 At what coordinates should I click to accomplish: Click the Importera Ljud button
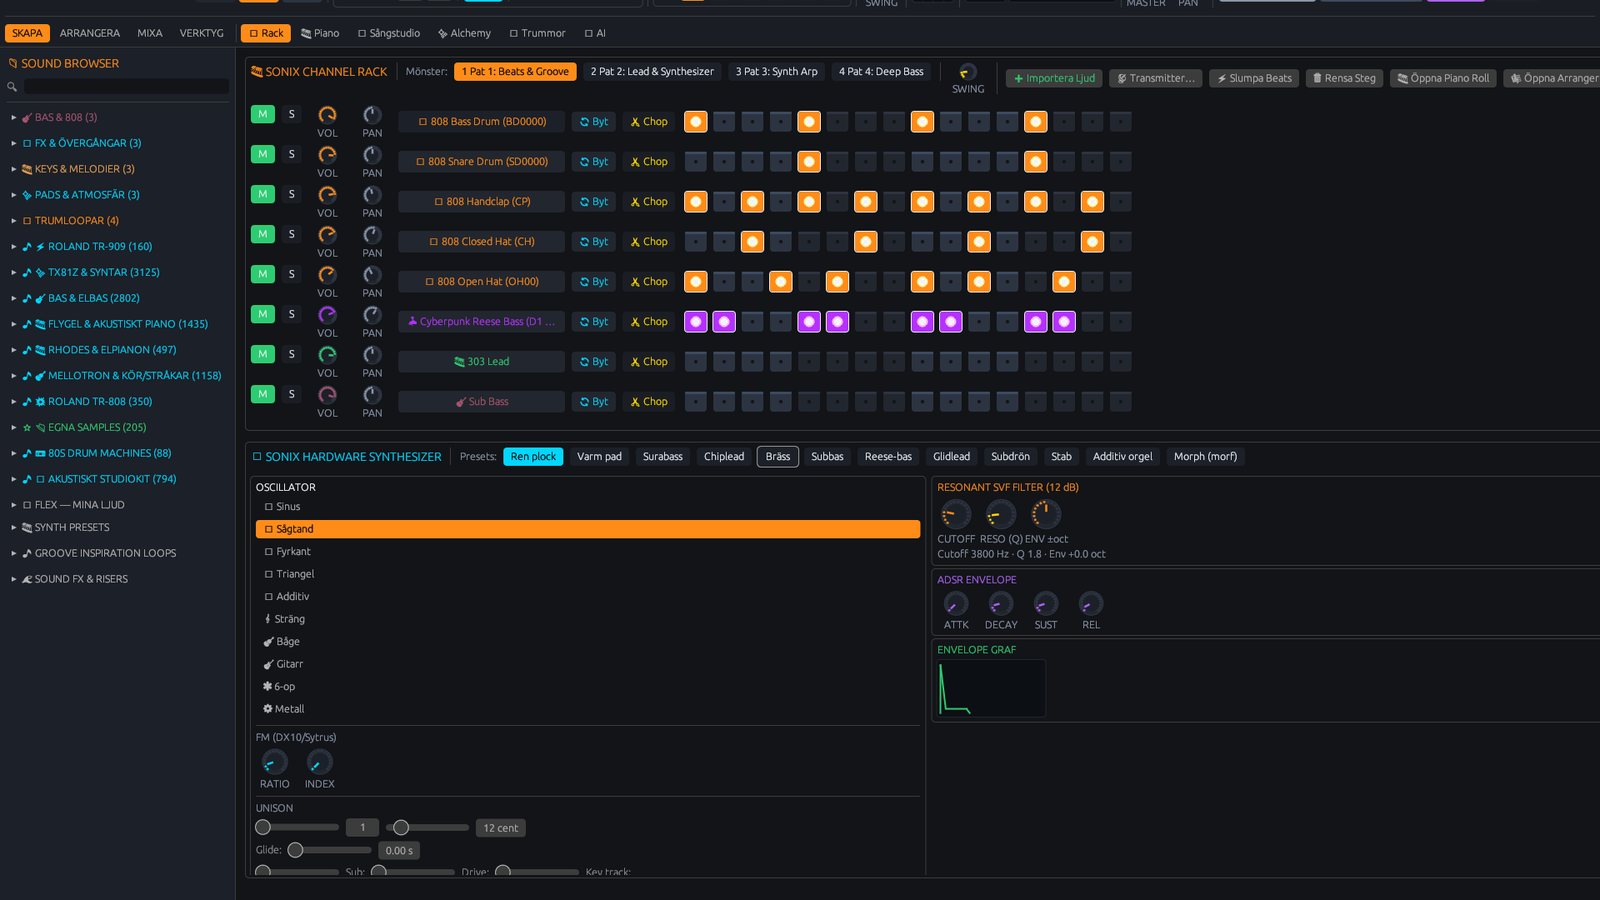coord(1054,78)
